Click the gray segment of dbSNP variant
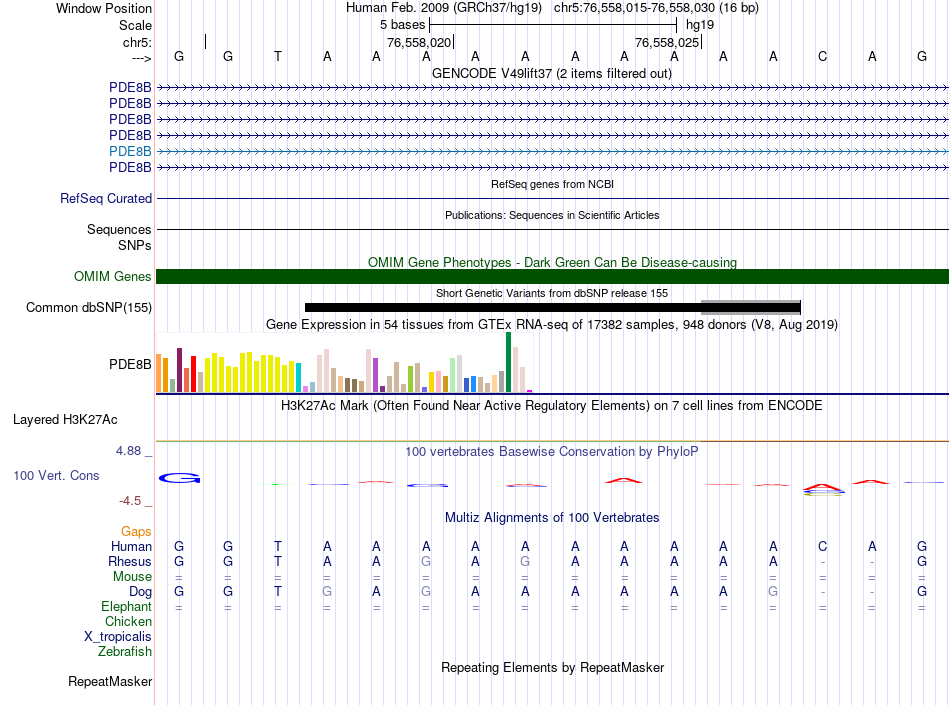 coord(750,308)
